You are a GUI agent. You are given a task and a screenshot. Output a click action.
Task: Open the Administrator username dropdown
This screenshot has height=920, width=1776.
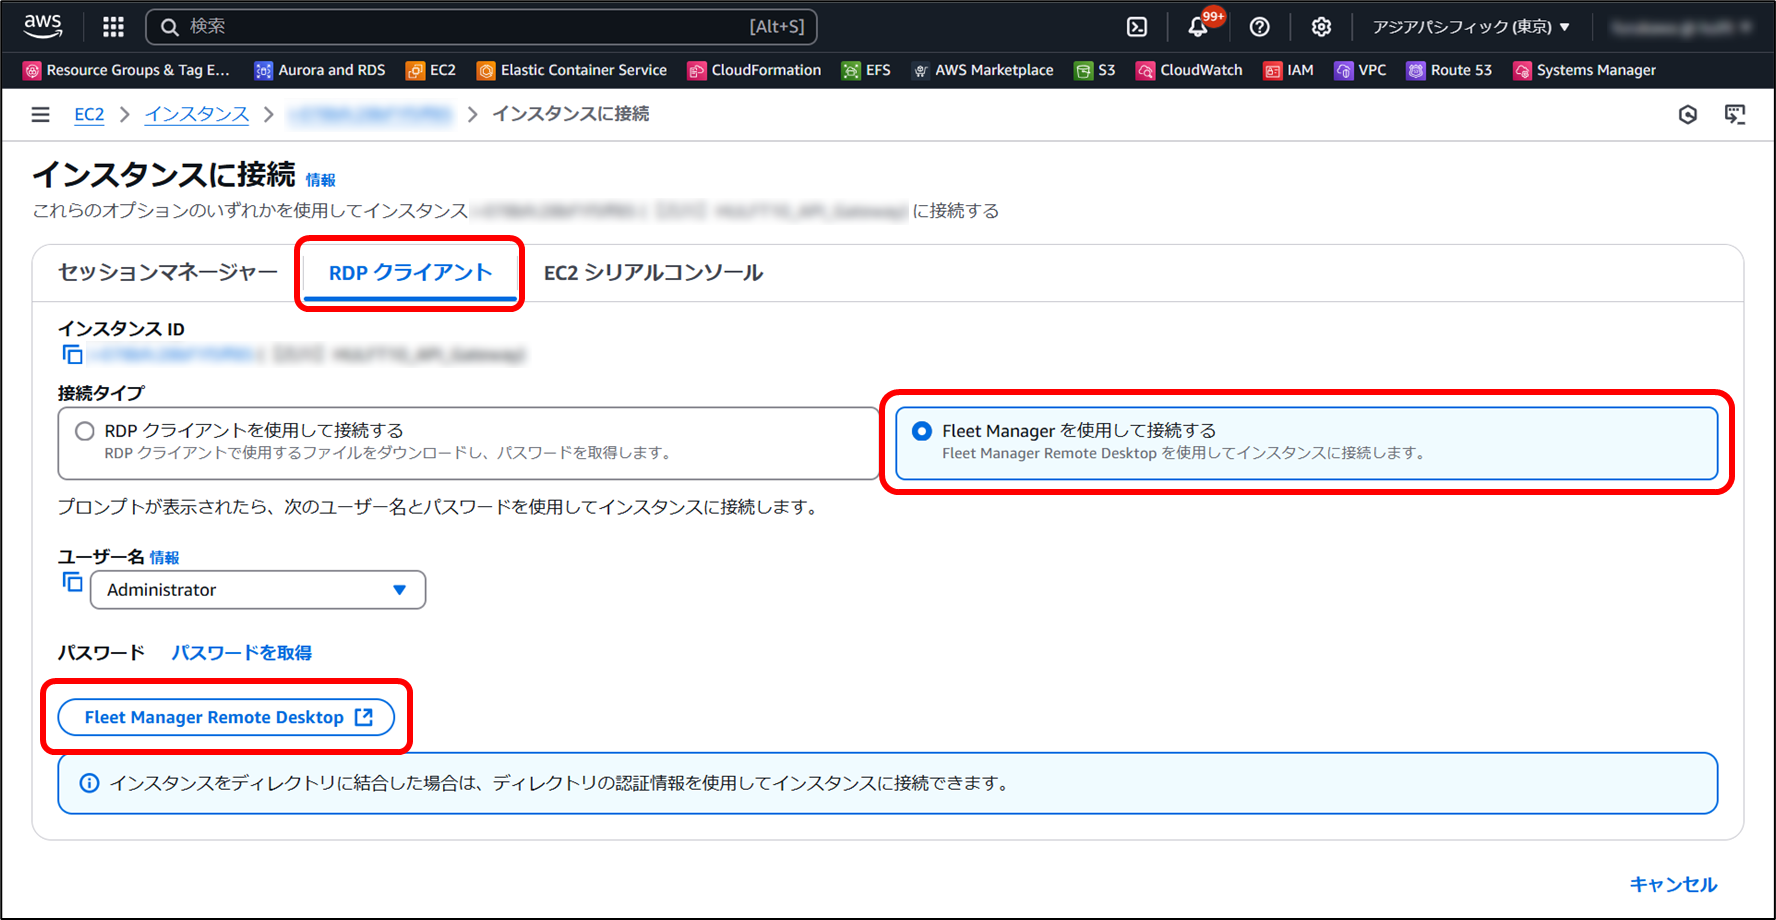(x=258, y=590)
